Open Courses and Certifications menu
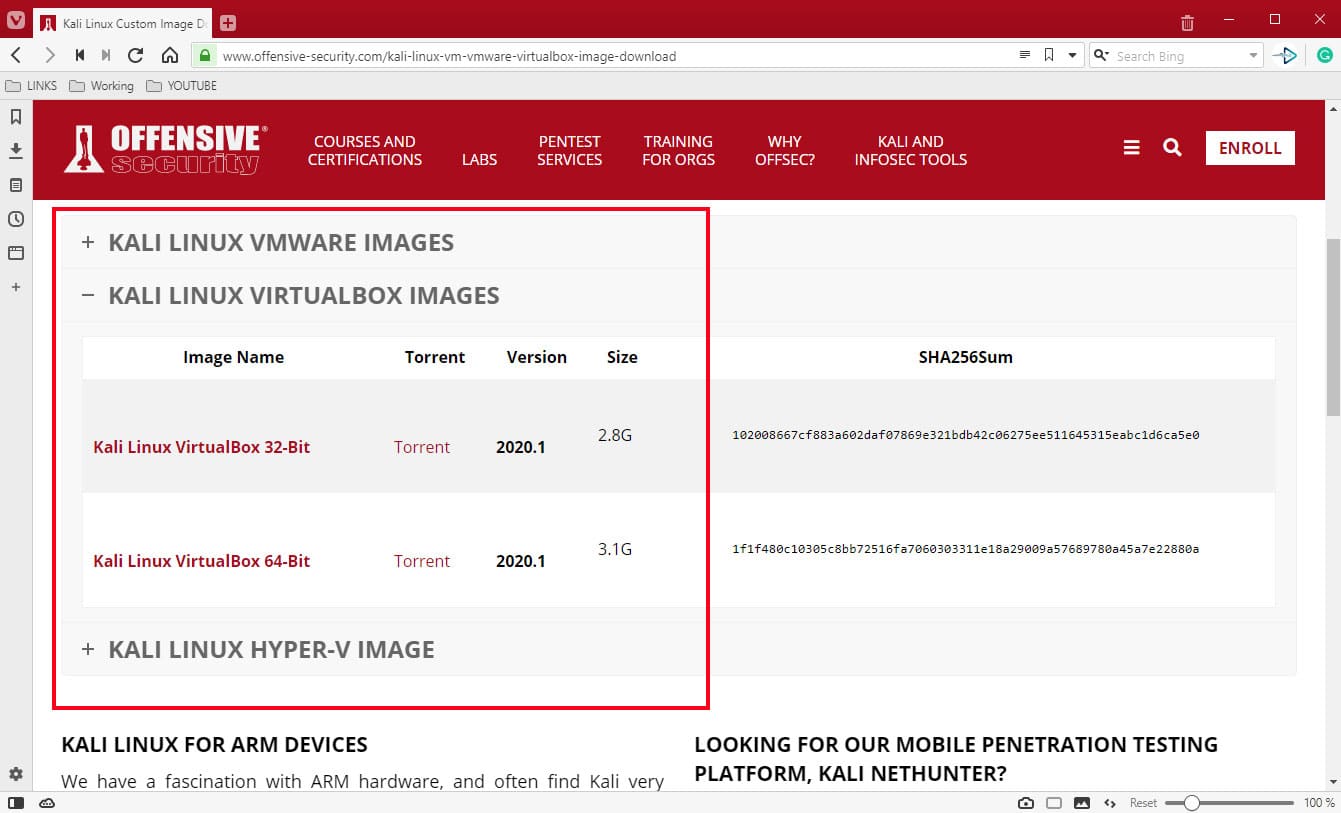 [365, 150]
